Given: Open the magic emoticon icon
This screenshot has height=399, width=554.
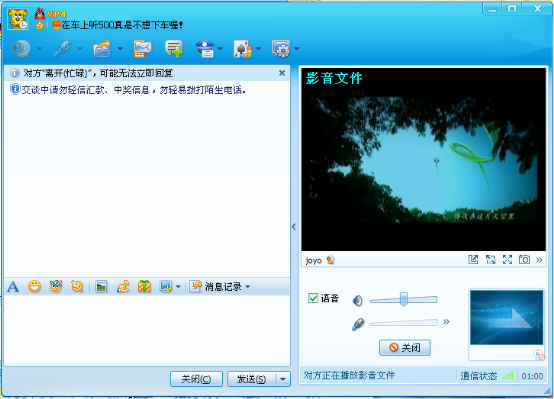Looking at the screenshot, I should point(56,286).
